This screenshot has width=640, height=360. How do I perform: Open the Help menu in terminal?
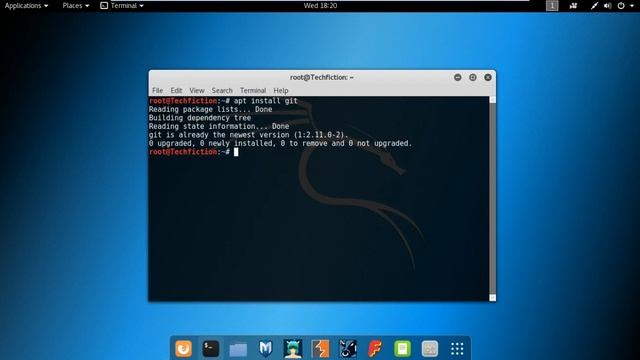click(x=281, y=91)
